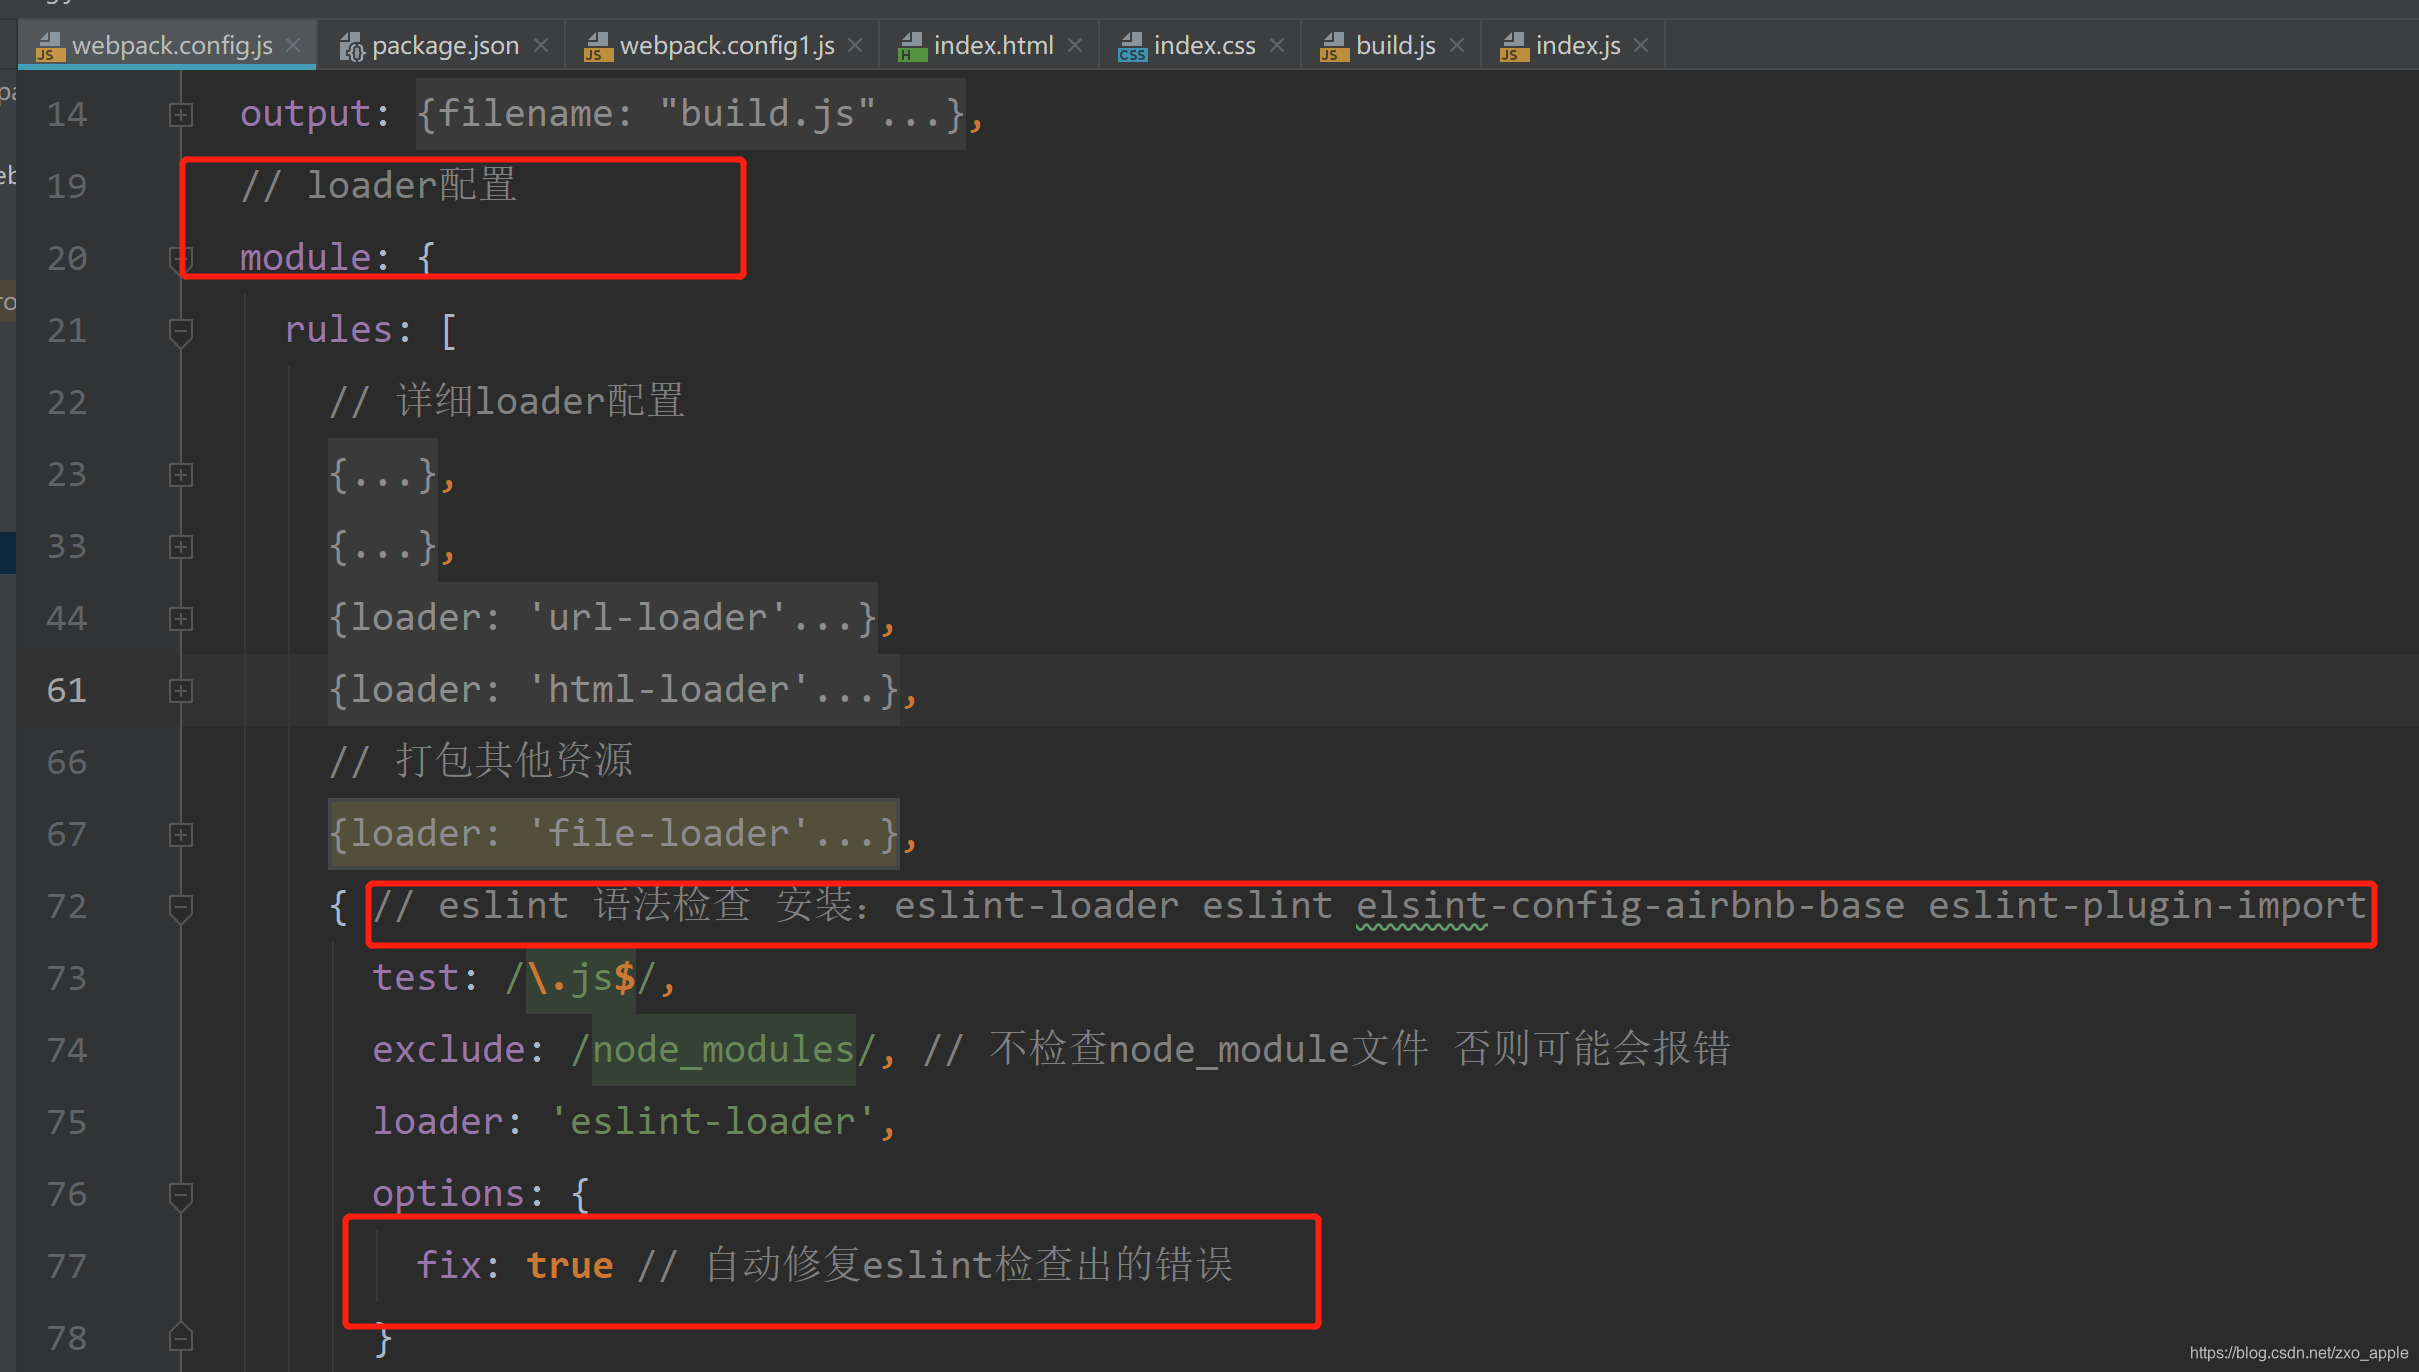Screen dimensions: 2419x1372
Task: Expand the folded object on line 33
Action: [x=181, y=547]
